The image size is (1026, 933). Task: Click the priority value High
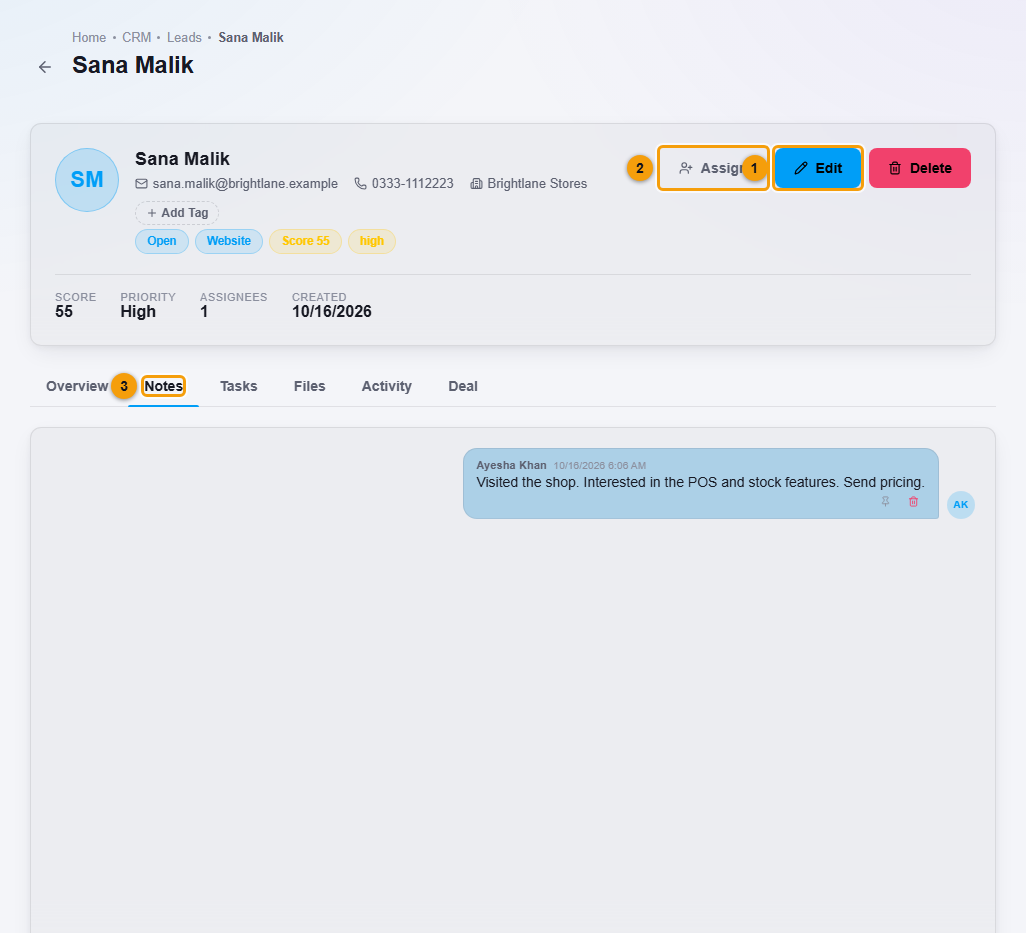[x=138, y=311]
